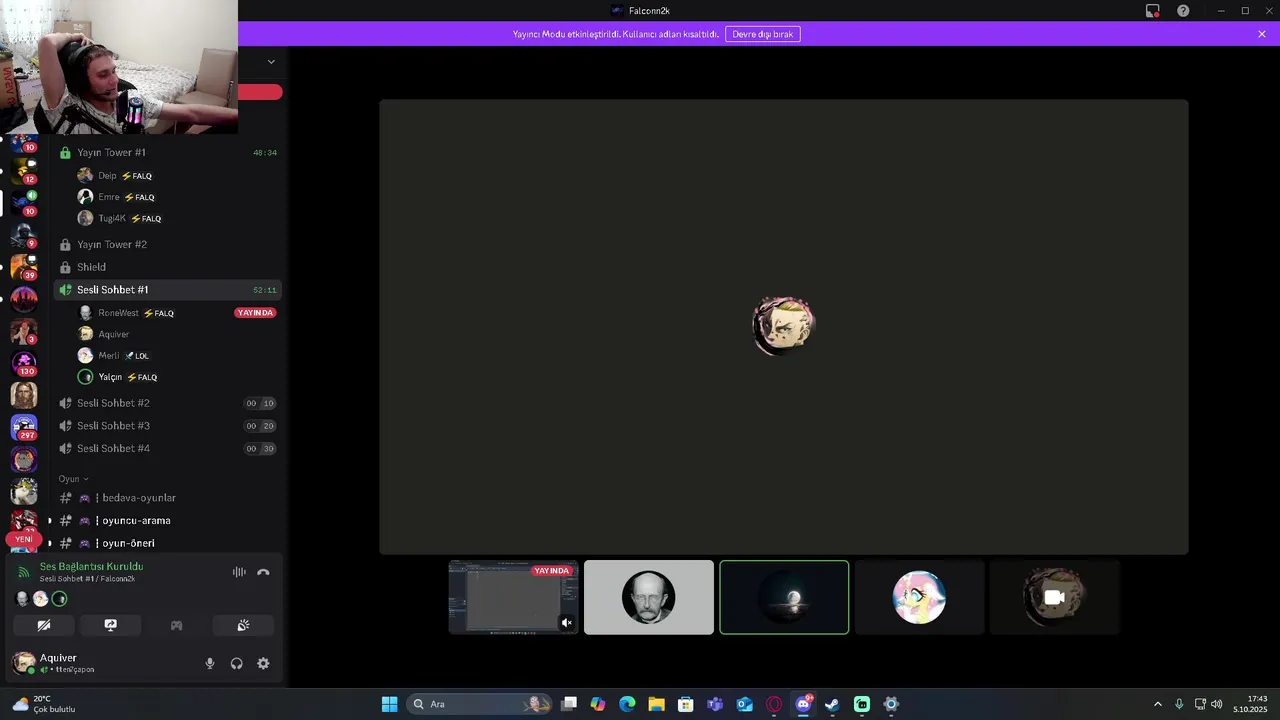Dismiss the purple streamer mode banner
The width and height of the screenshot is (1280, 720).
(1262, 34)
